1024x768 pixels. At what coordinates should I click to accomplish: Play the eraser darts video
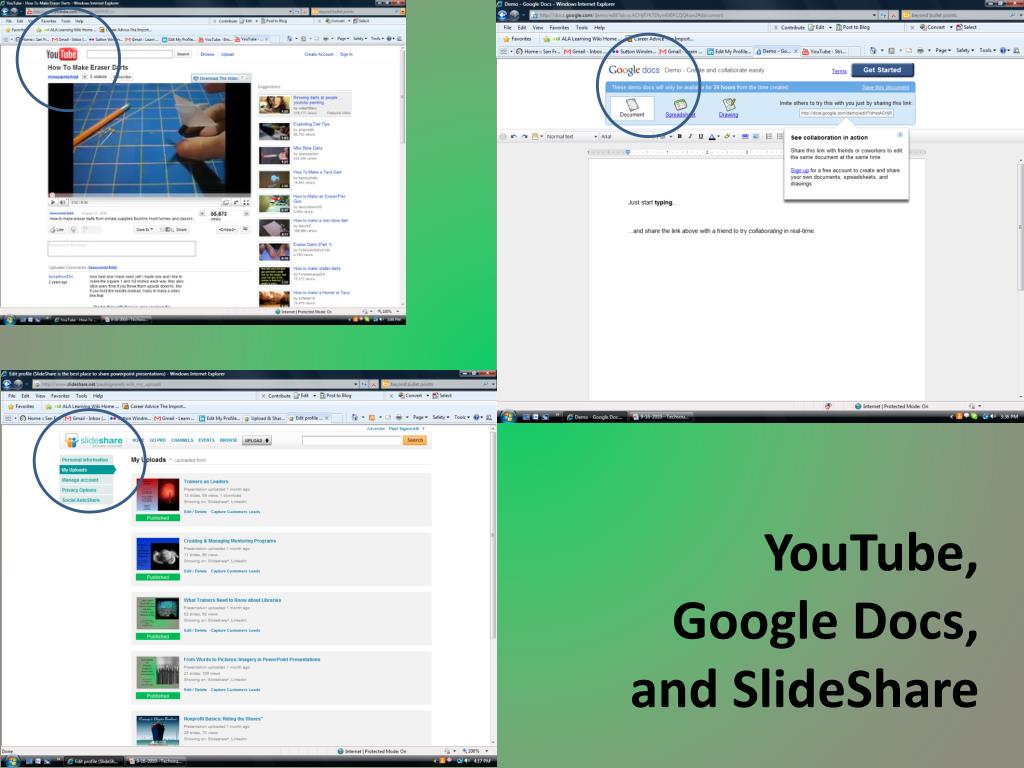[53, 202]
